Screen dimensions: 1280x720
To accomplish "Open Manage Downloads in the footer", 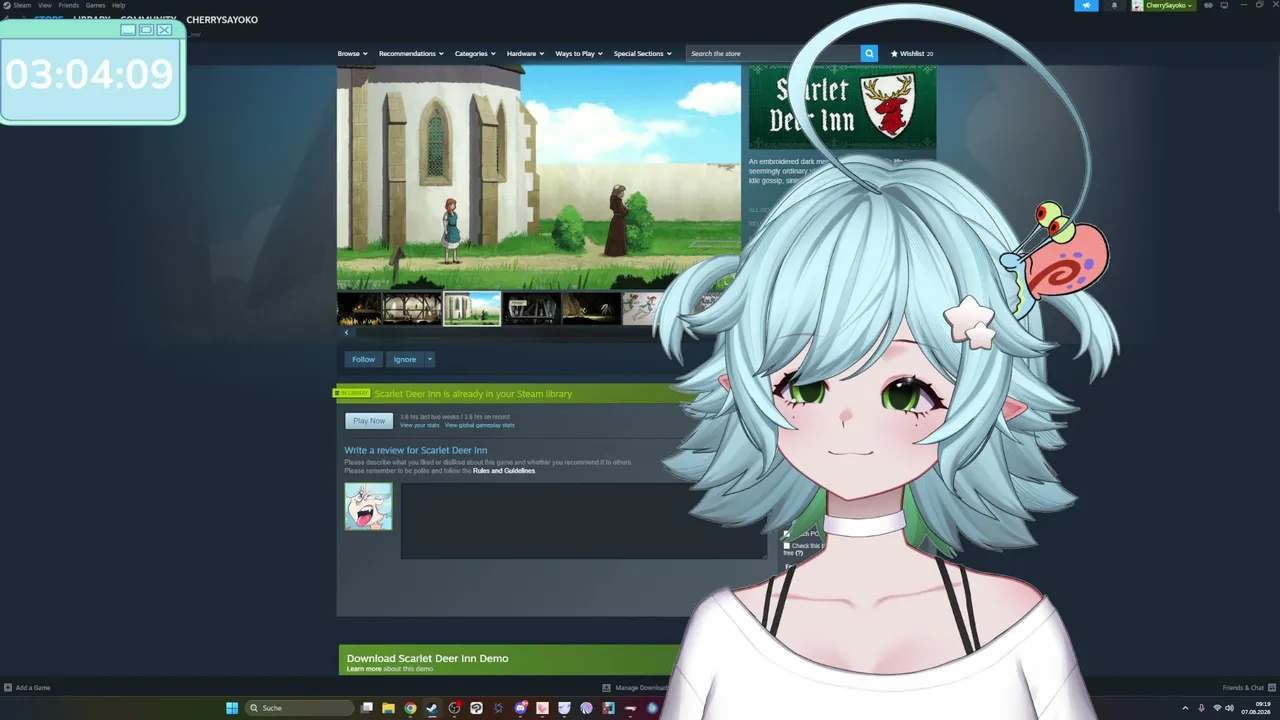I will (x=635, y=688).
